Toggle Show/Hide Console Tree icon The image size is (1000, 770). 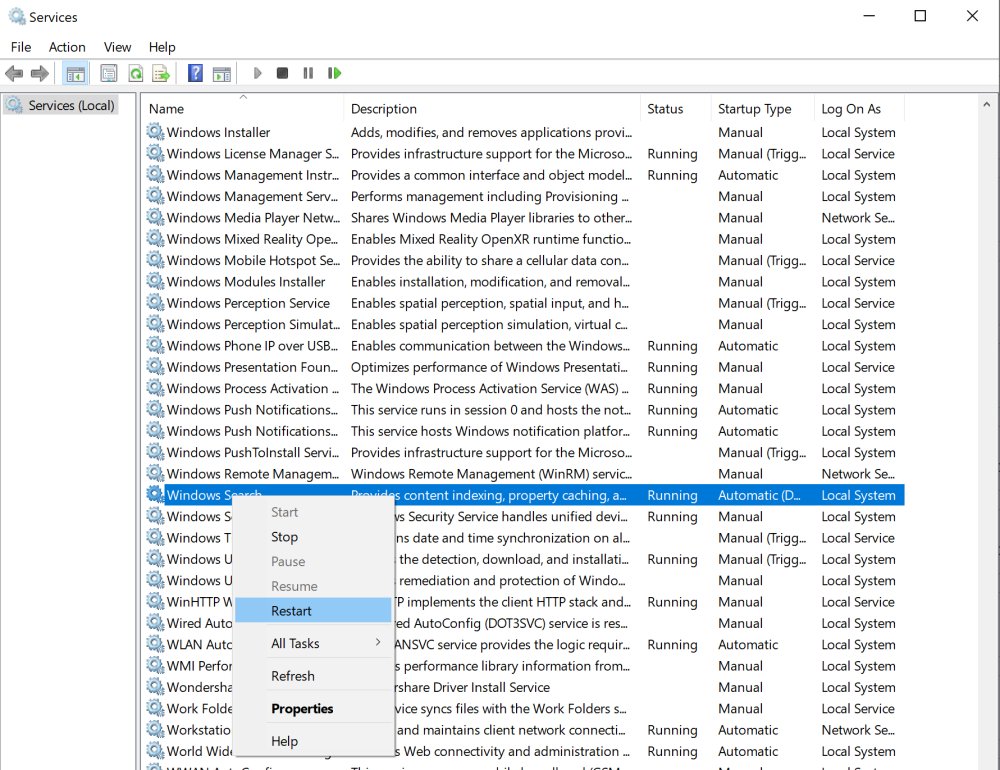click(75, 73)
